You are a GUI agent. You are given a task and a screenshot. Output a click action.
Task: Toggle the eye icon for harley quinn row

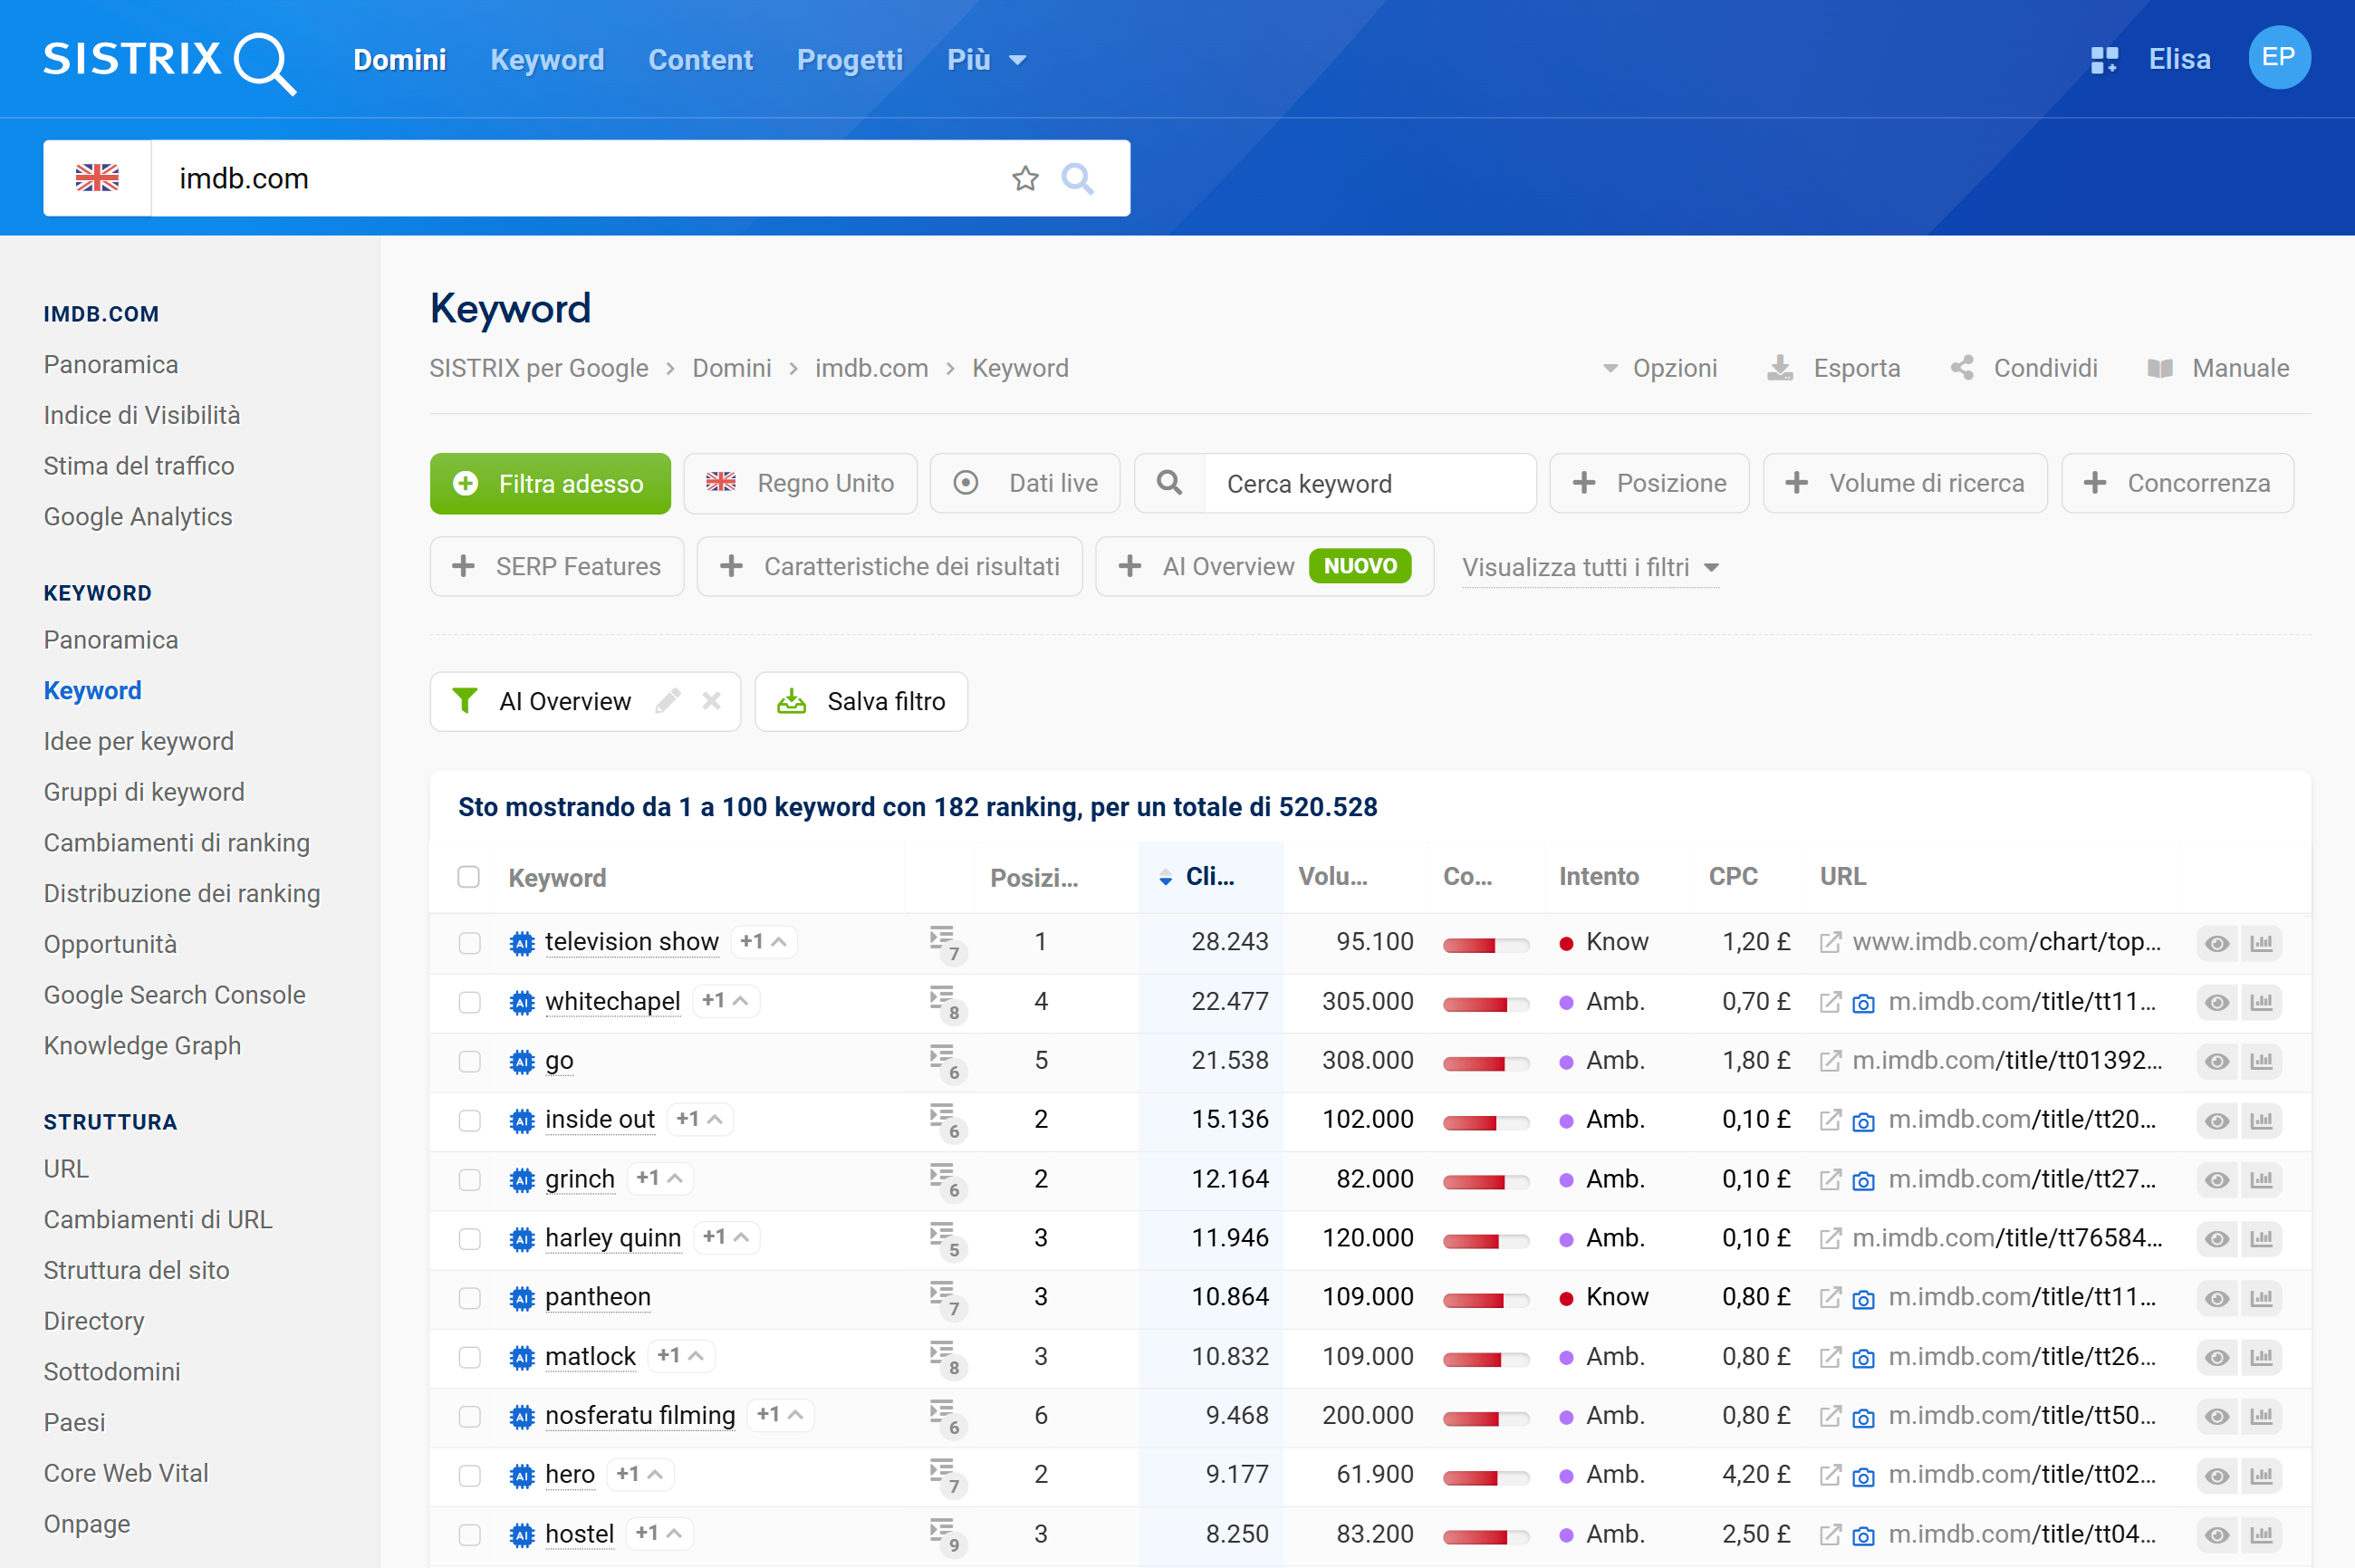click(x=2216, y=1239)
